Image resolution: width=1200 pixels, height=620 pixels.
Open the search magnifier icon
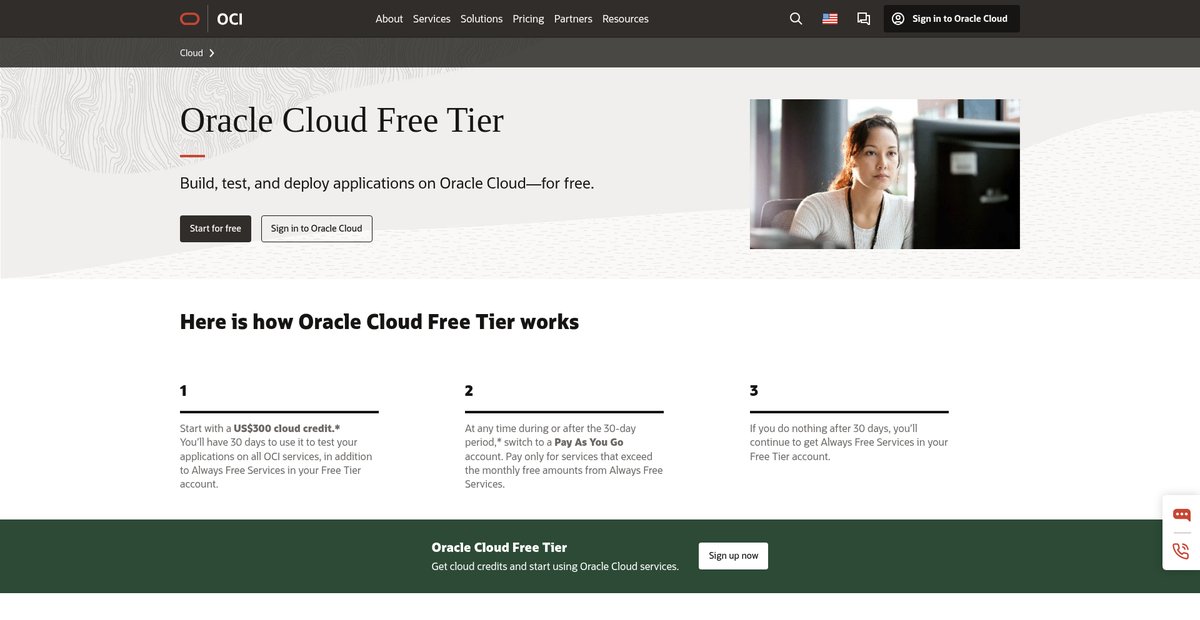coord(796,18)
